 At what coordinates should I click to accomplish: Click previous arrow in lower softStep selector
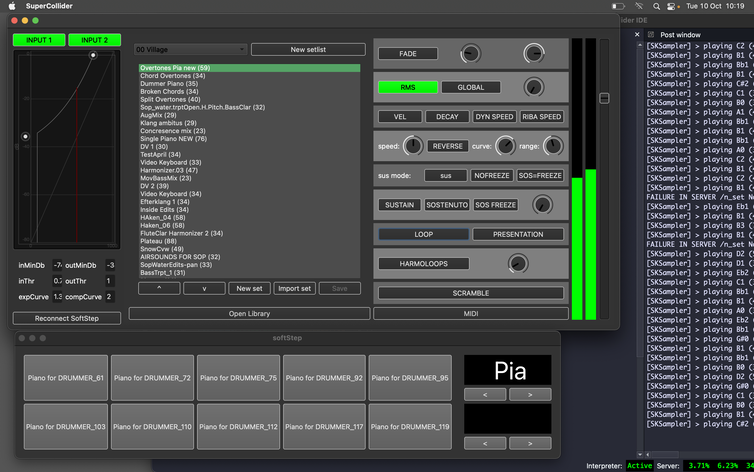(x=485, y=442)
